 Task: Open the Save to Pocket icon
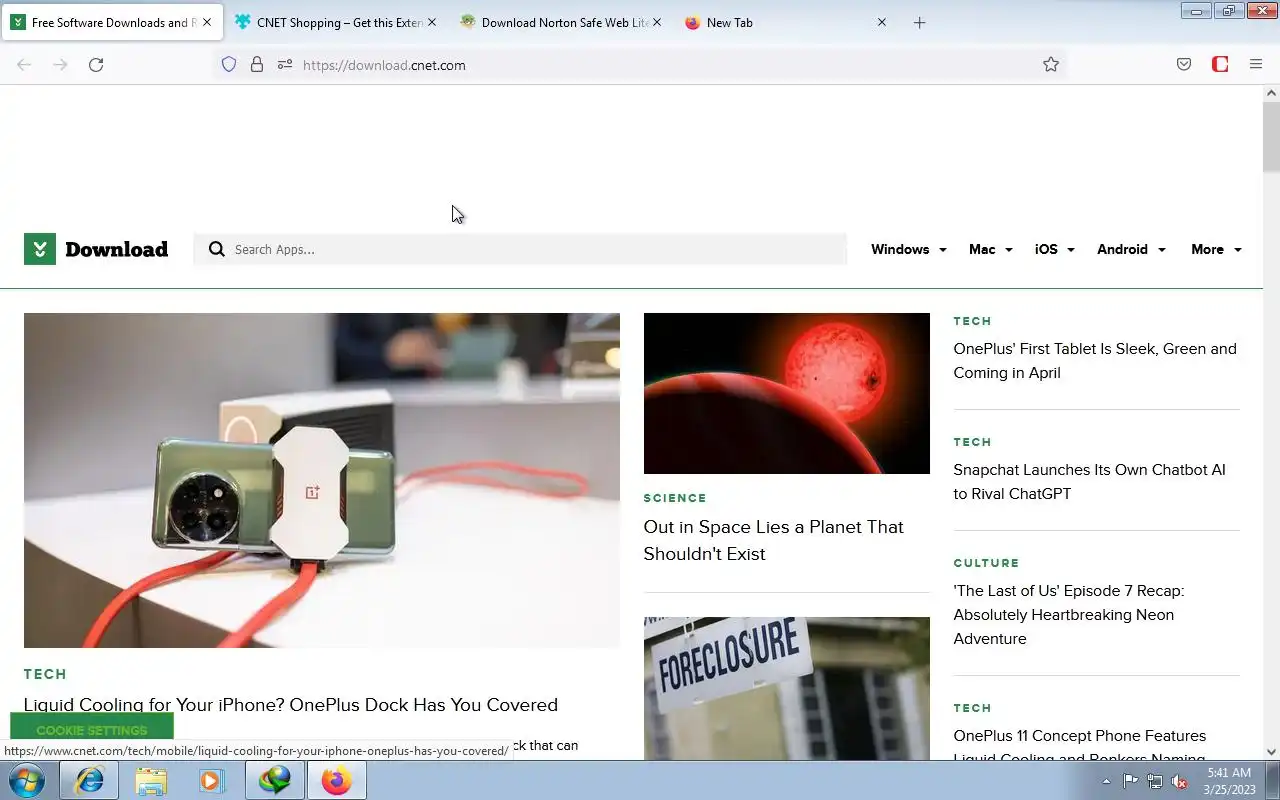click(x=1184, y=65)
